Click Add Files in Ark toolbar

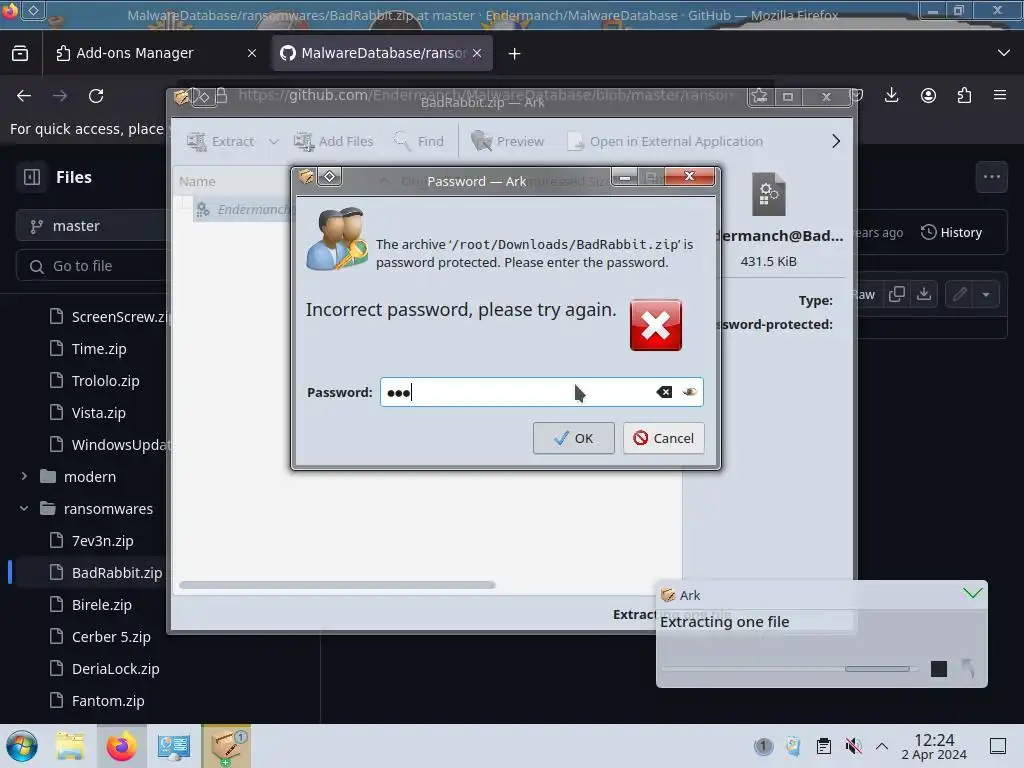click(334, 141)
